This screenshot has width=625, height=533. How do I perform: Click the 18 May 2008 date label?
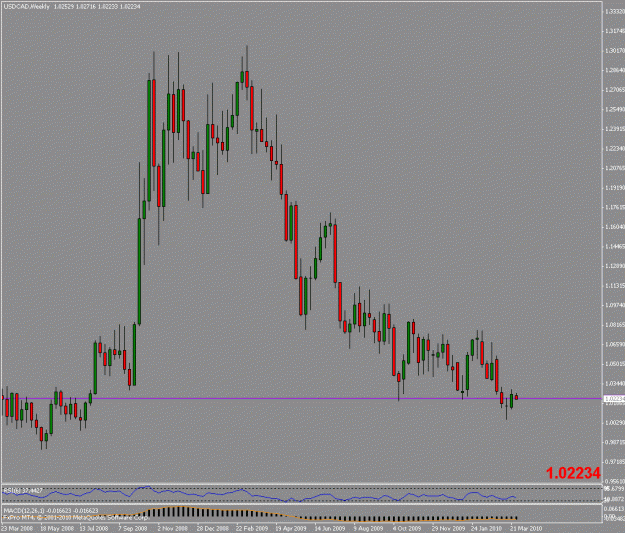click(57, 529)
